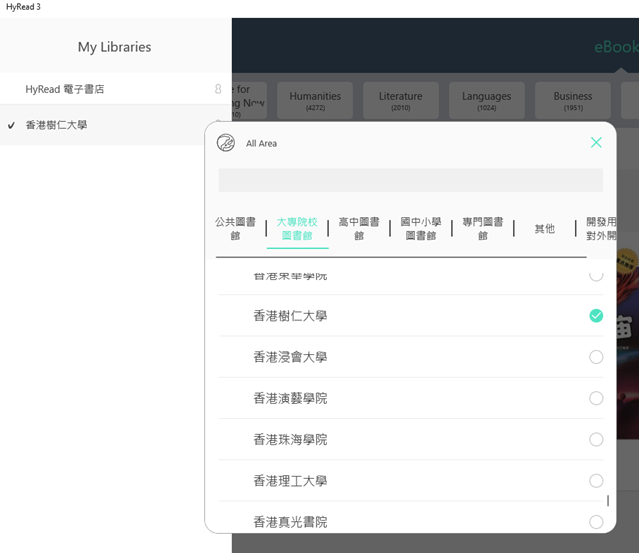This screenshot has height=553, width=639.
Task: Click the 香港演藝學院 list entry text
Action: coord(290,398)
